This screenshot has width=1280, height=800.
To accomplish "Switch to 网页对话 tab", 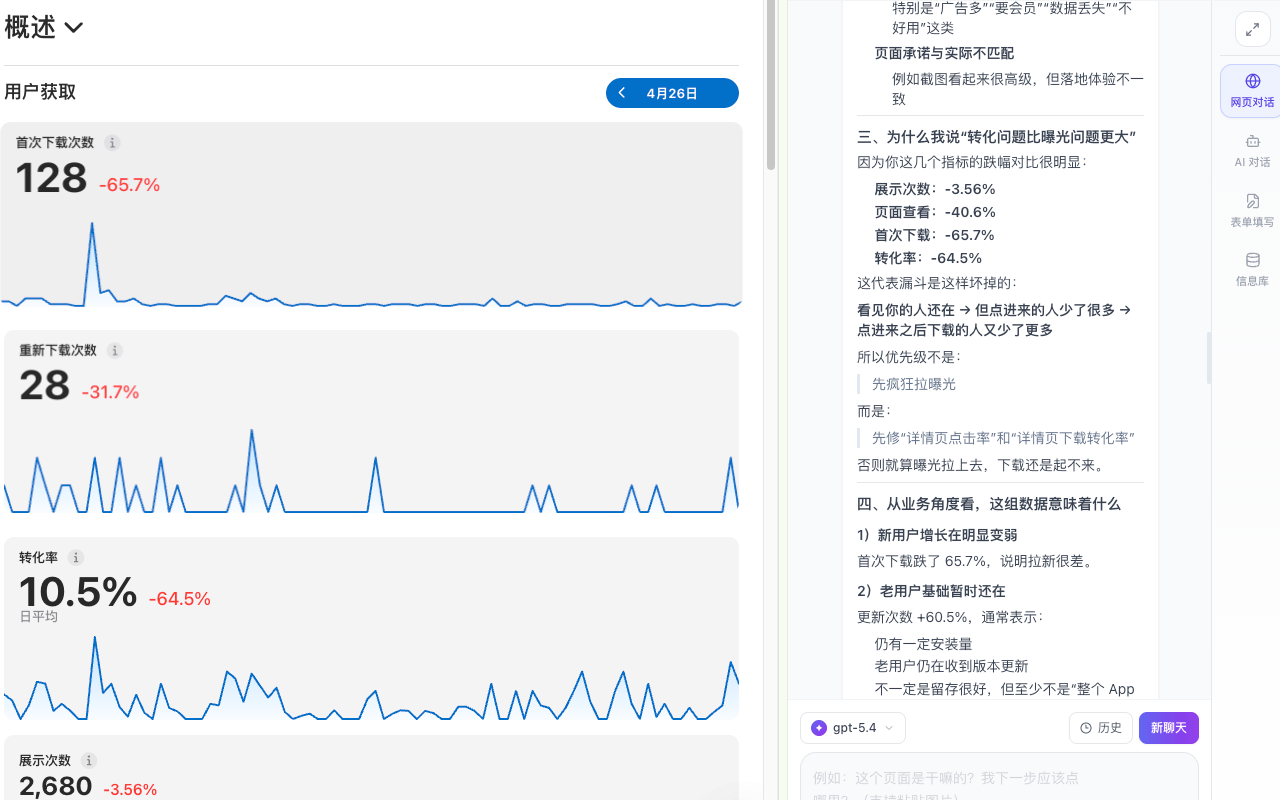I will click(x=1252, y=91).
